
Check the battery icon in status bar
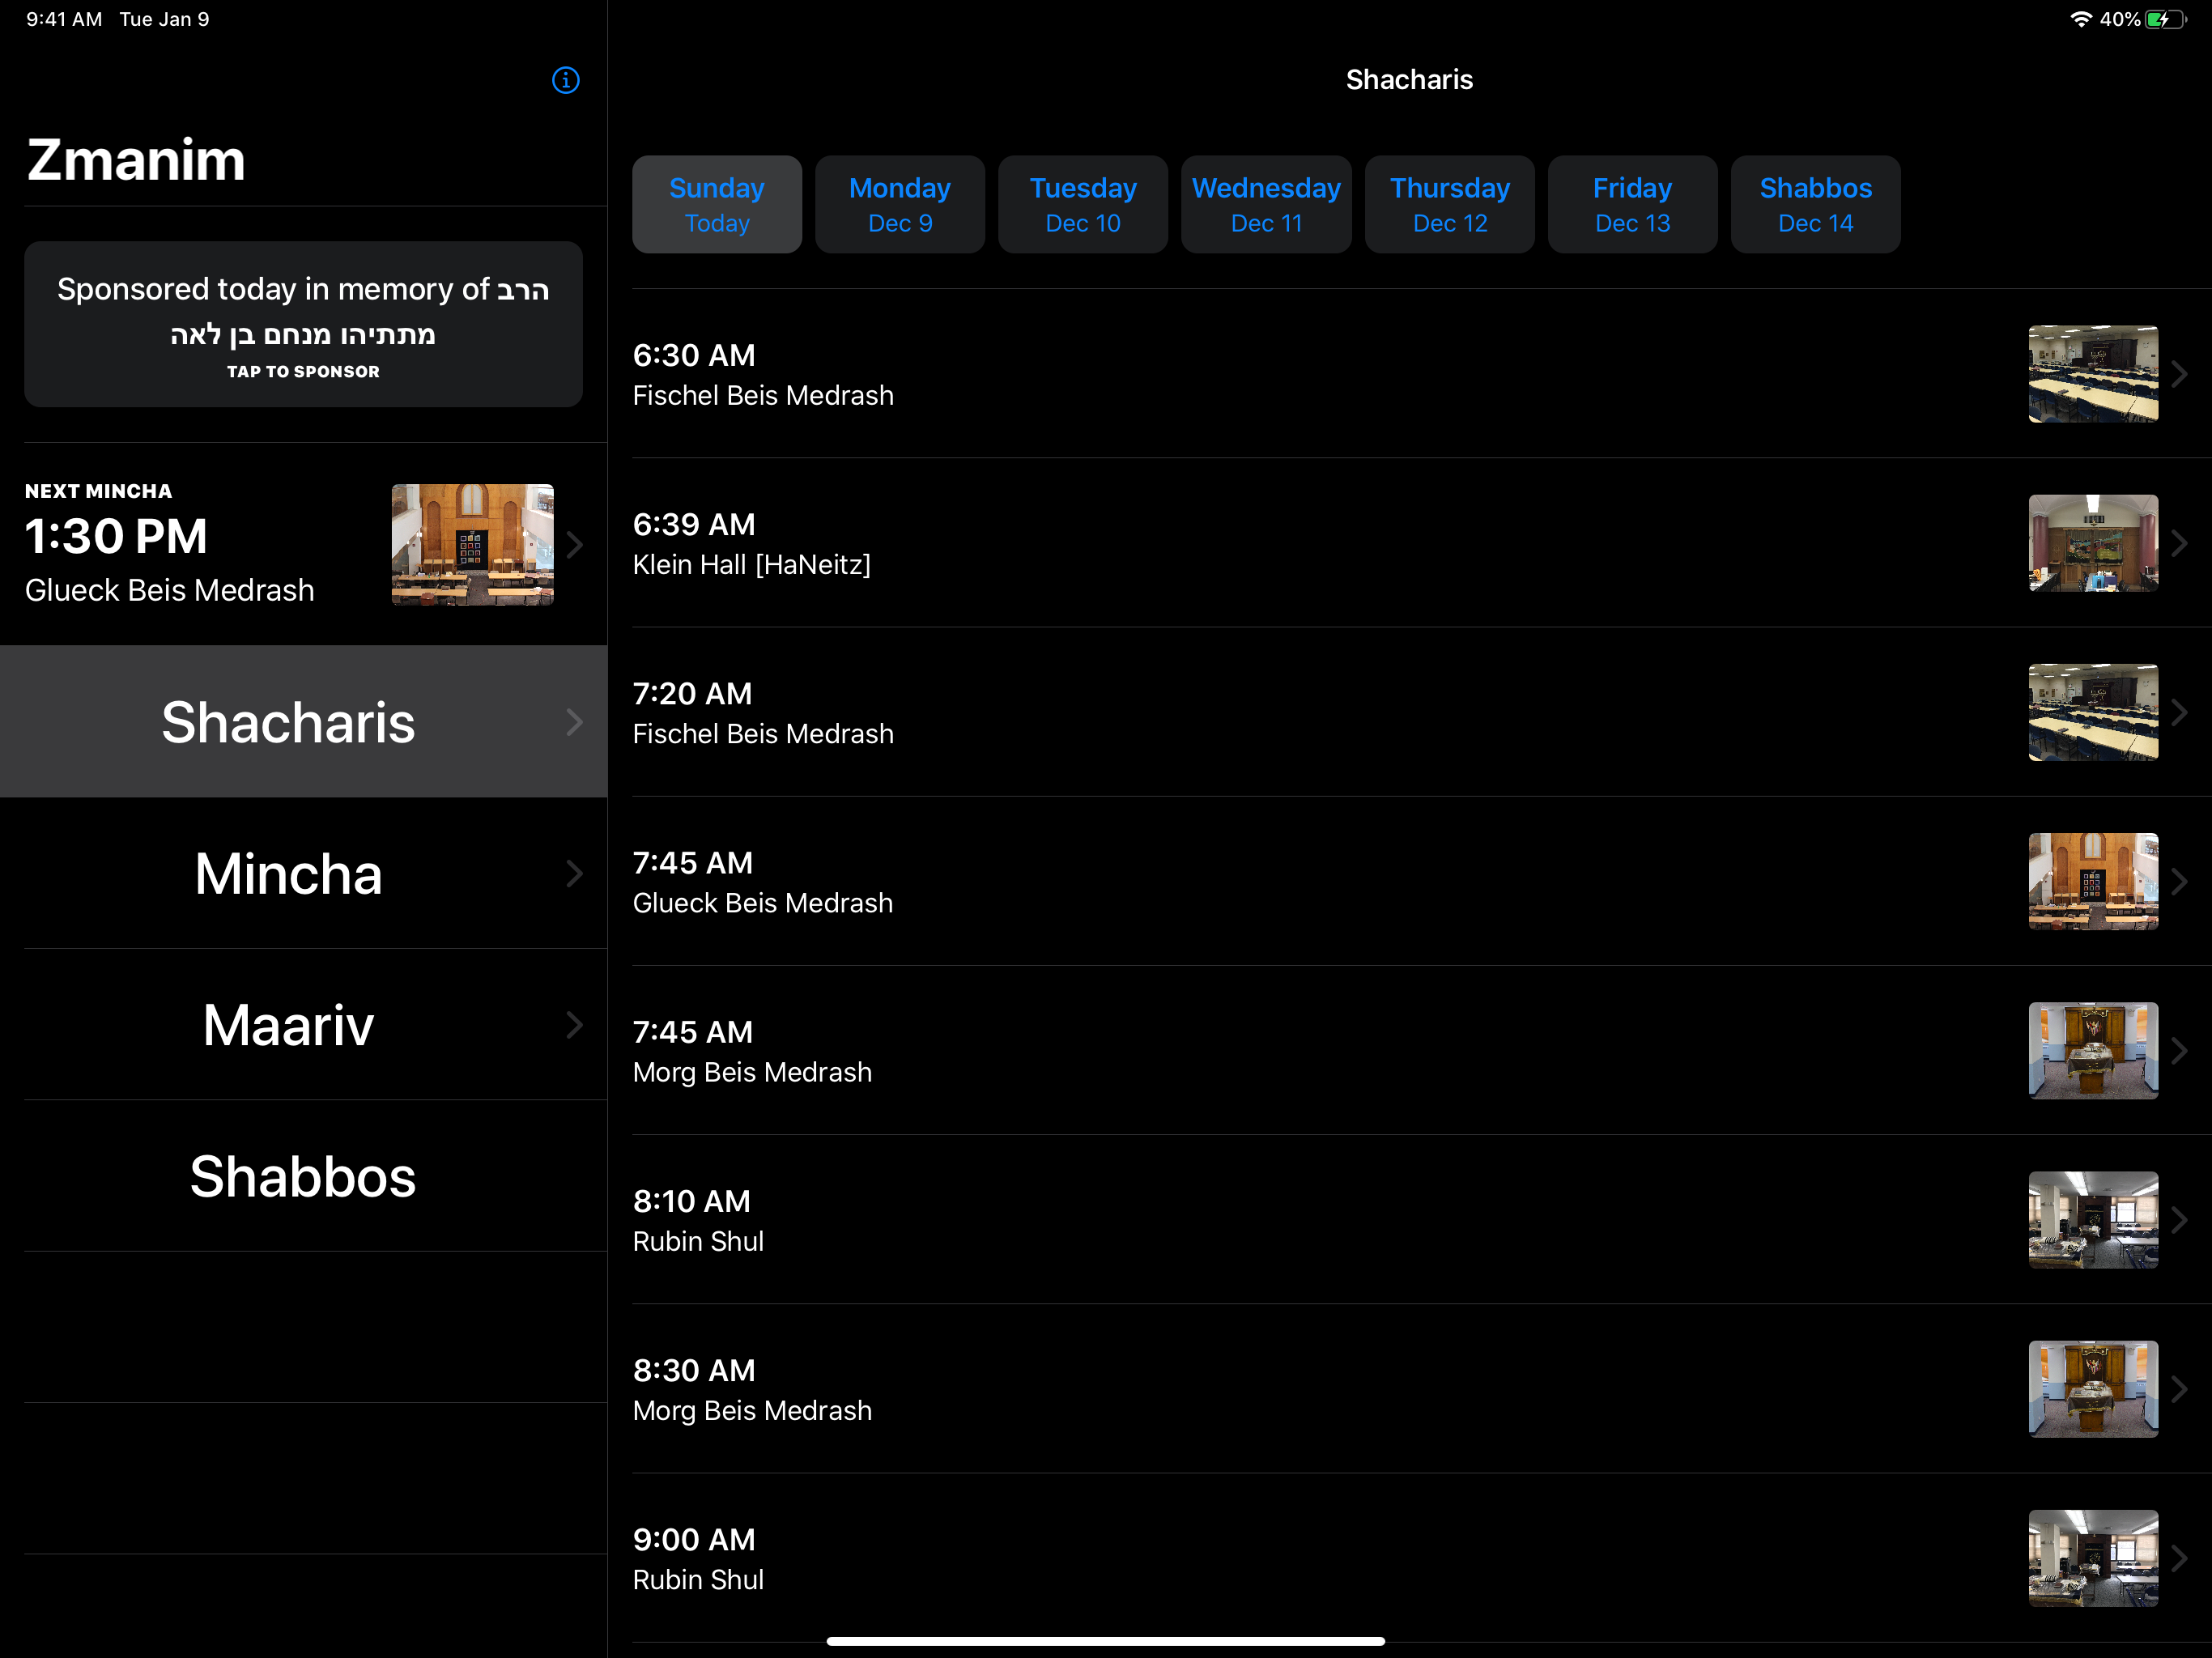click(2165, 19)
